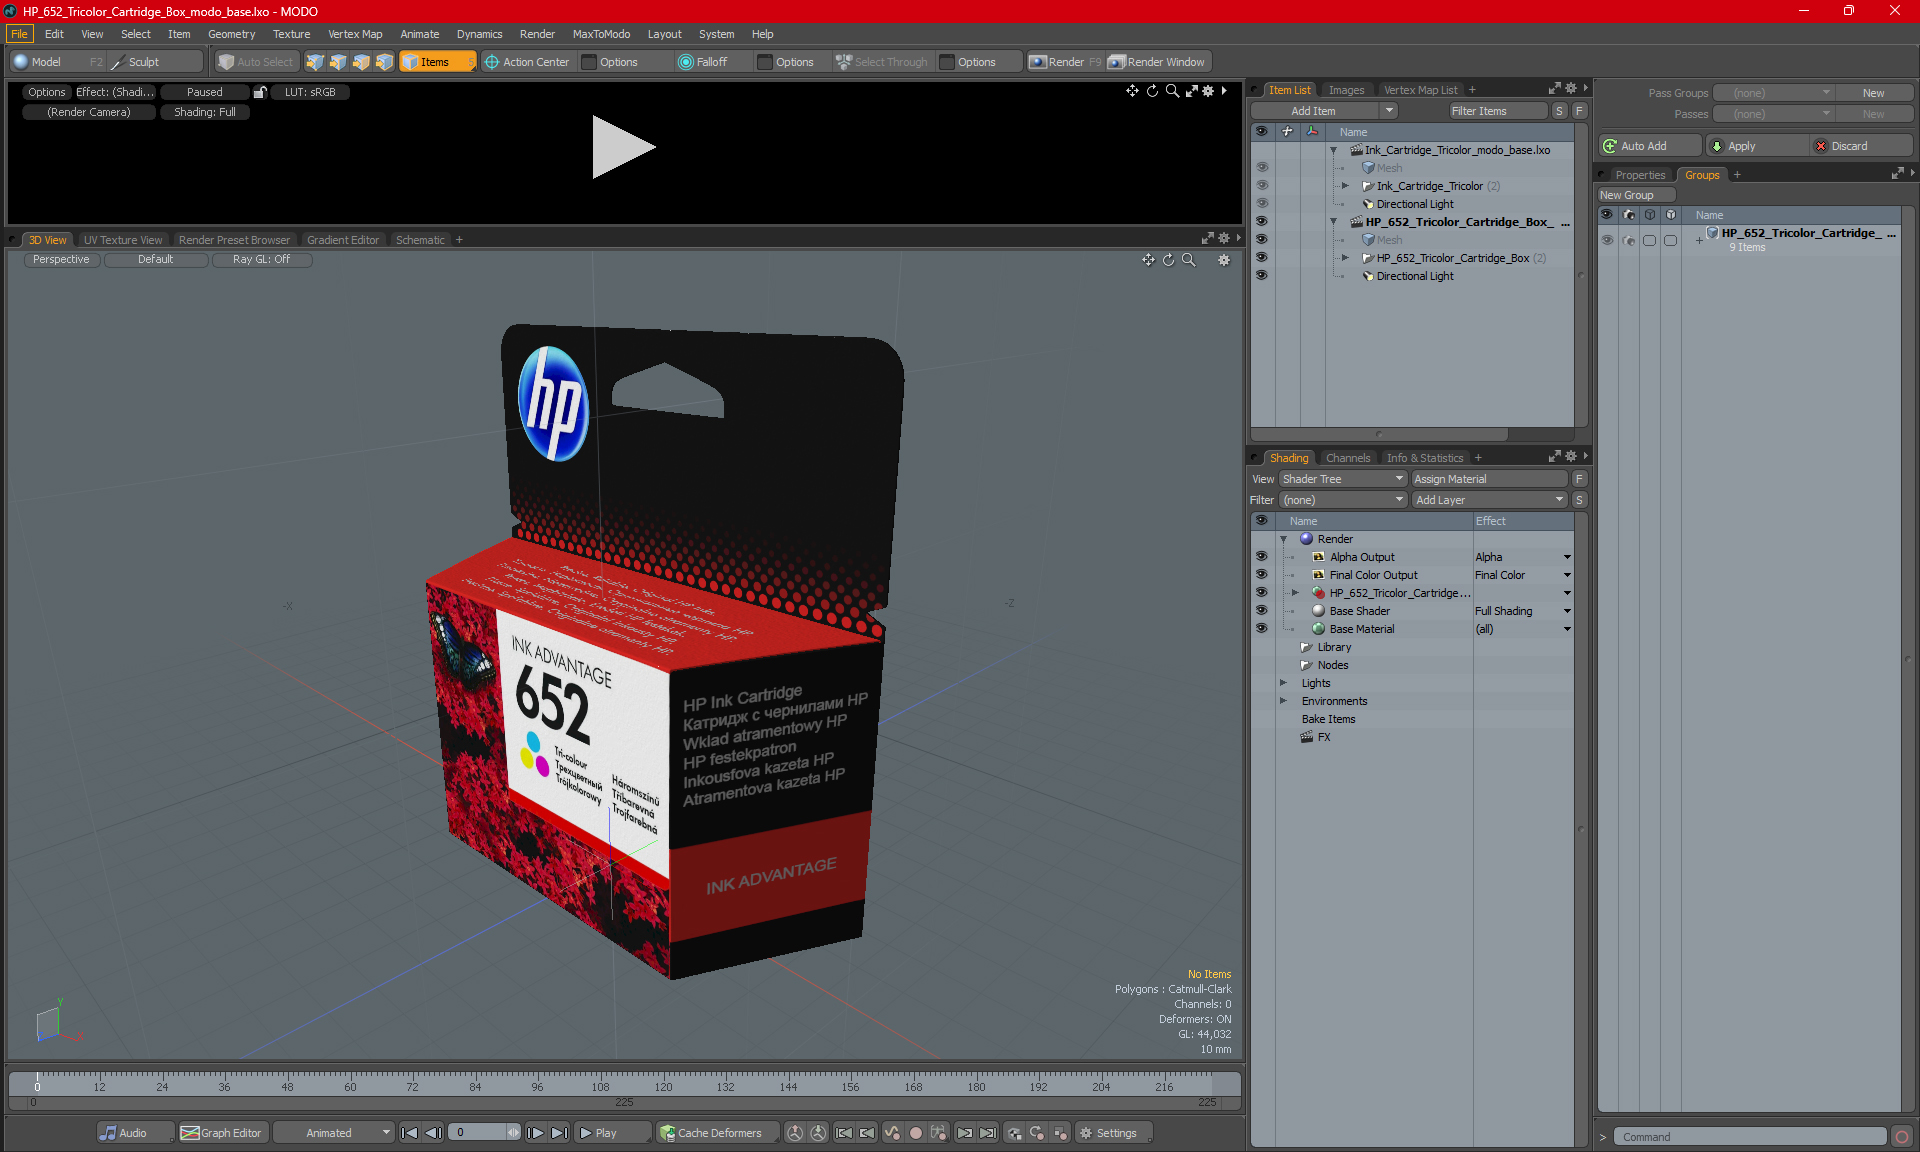The height and width of the screenshot is (1152, 1920).
Task: Pan view icon in 3D viewport
Action: [1148, 260]
